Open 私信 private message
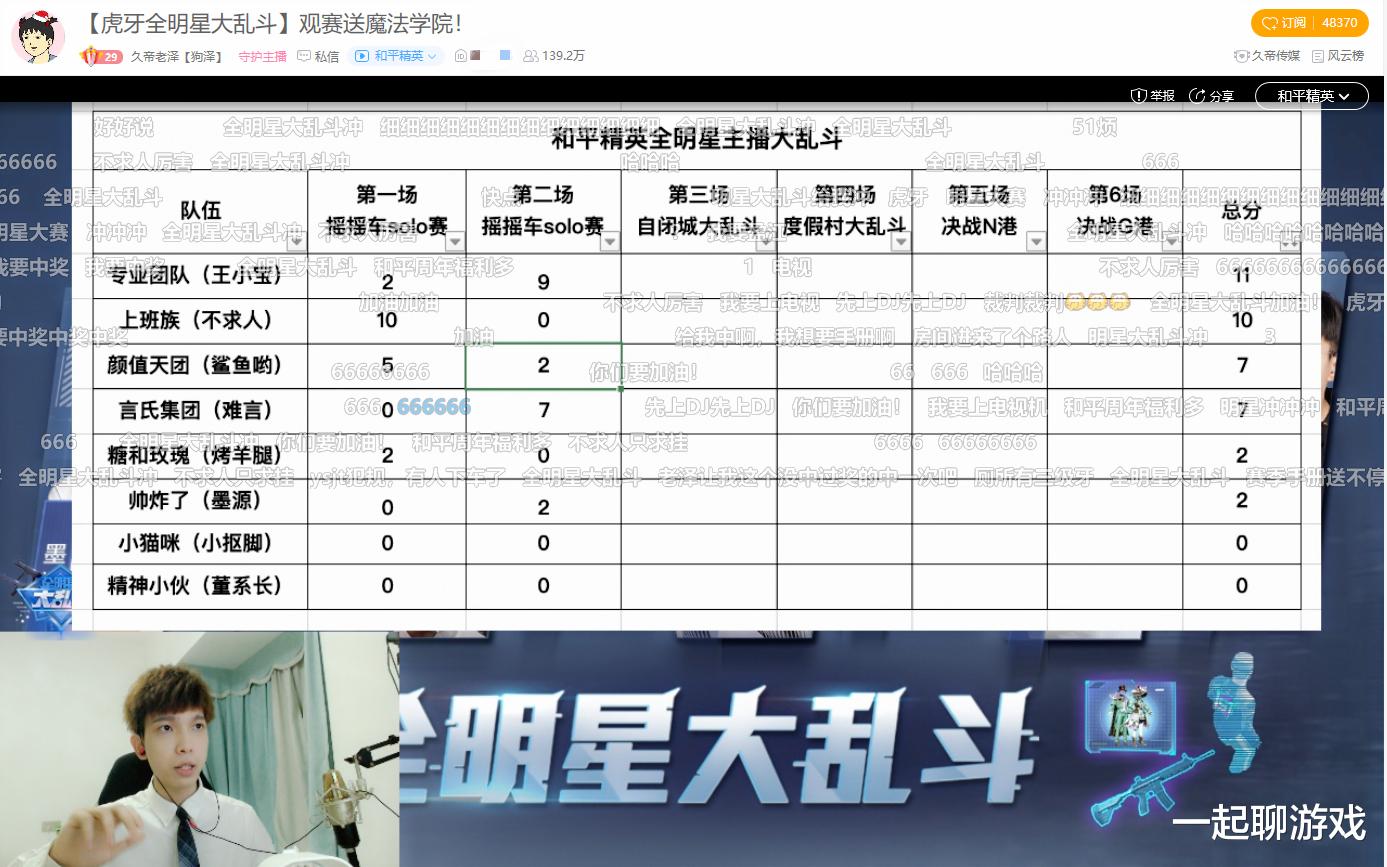 click(x=319, y=56)
